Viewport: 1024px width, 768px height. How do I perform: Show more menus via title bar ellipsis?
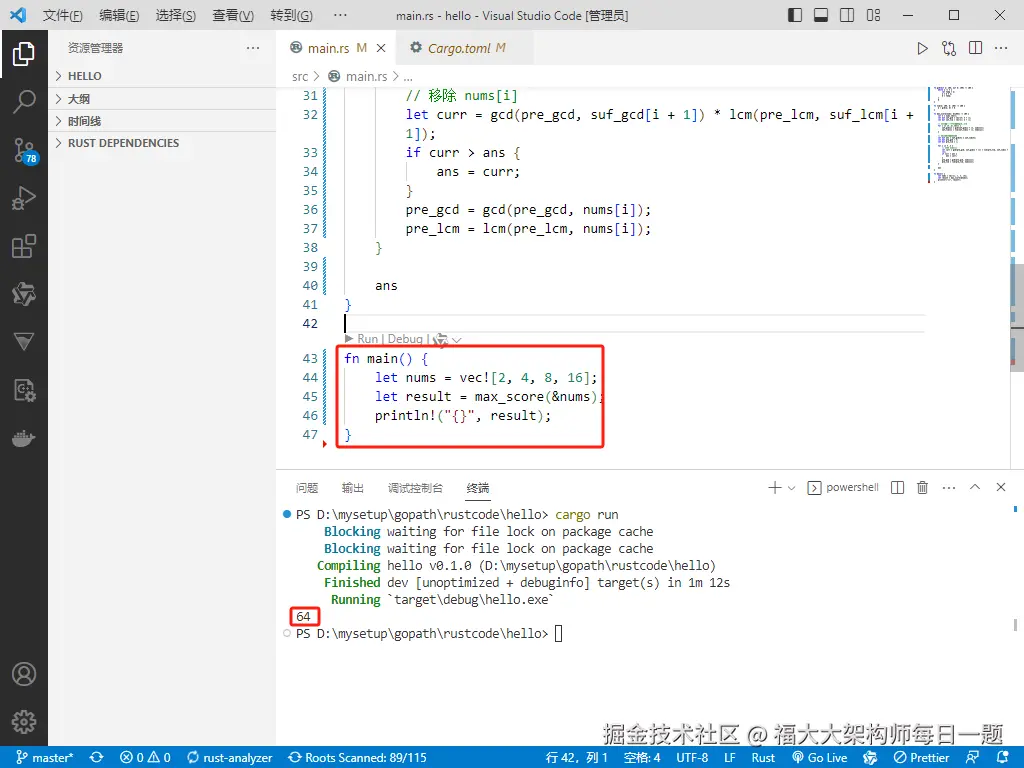coord(340,15)
